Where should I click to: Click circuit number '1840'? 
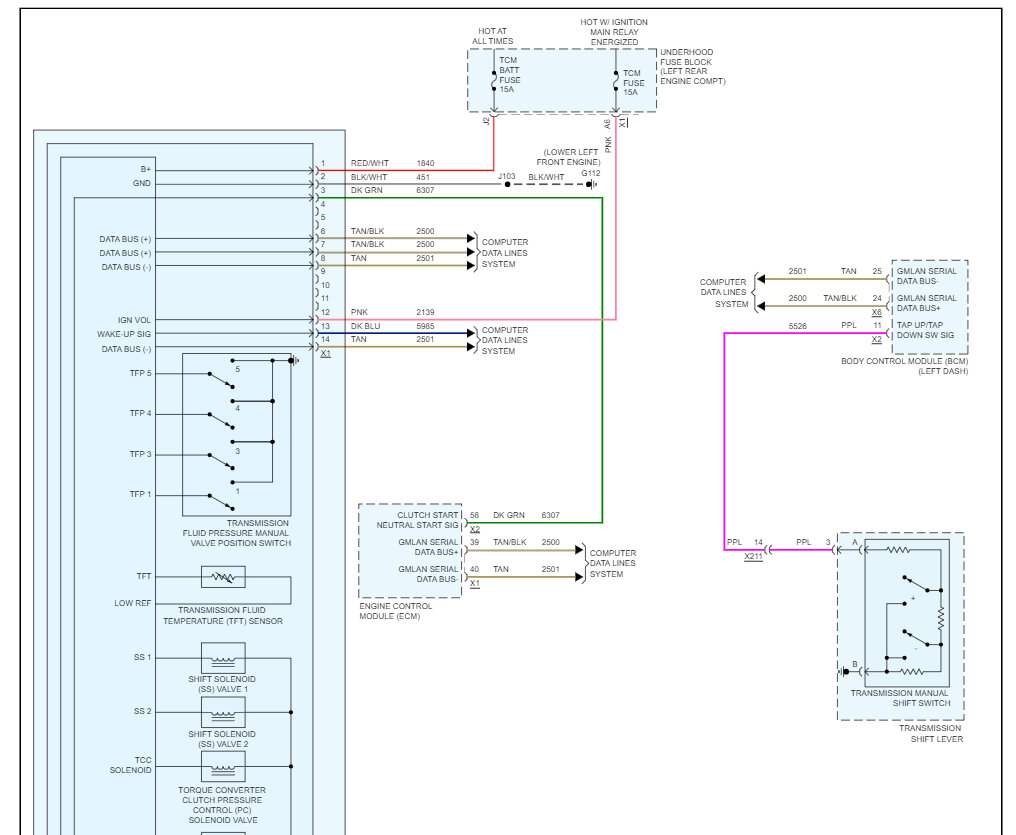(425, 163)
